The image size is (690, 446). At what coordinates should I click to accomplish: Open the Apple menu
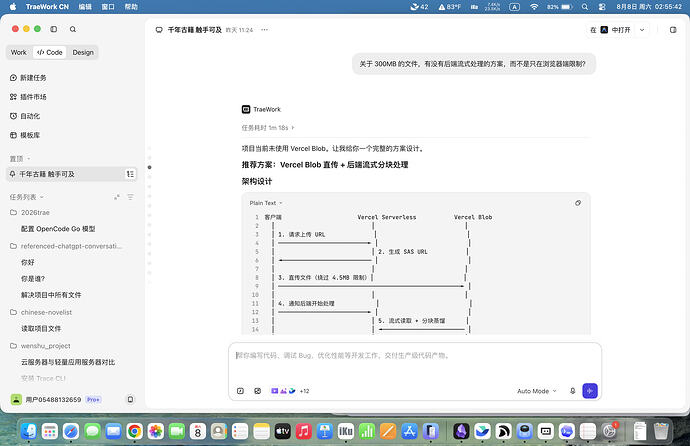[x=12, y=7]
